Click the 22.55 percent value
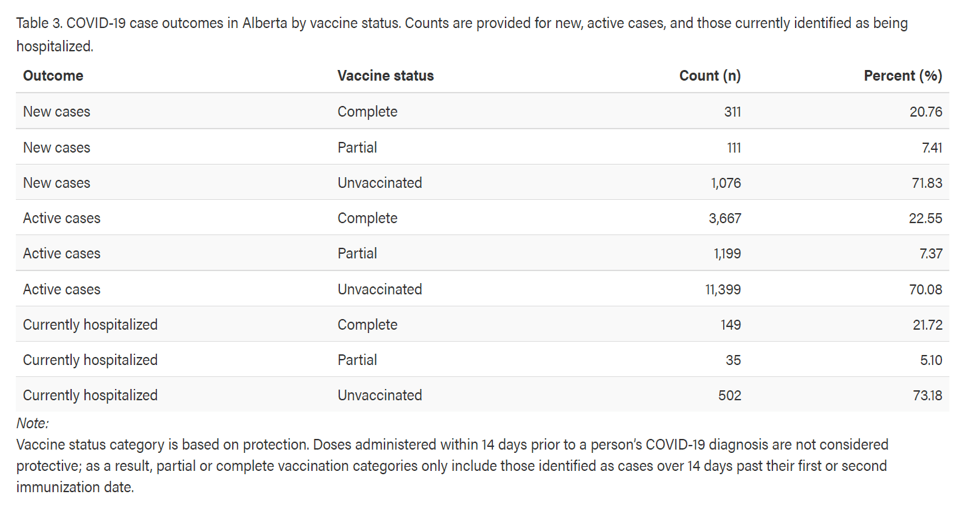 coord(924,218)
